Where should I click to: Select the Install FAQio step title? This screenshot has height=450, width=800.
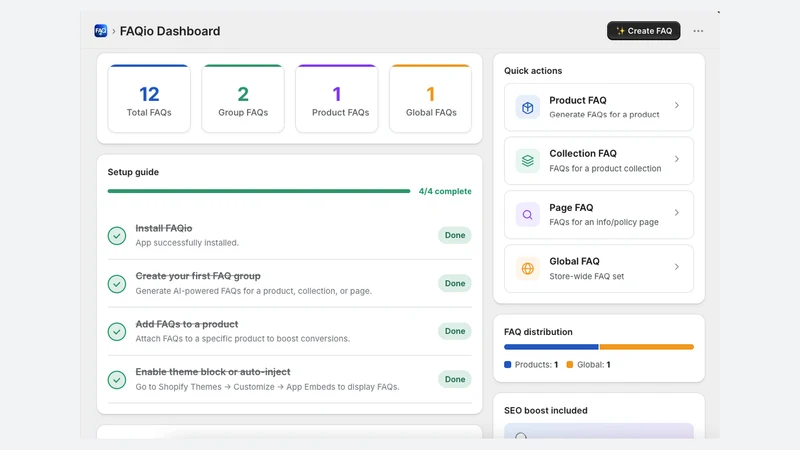pyautogui.click(x=164, y=228)
